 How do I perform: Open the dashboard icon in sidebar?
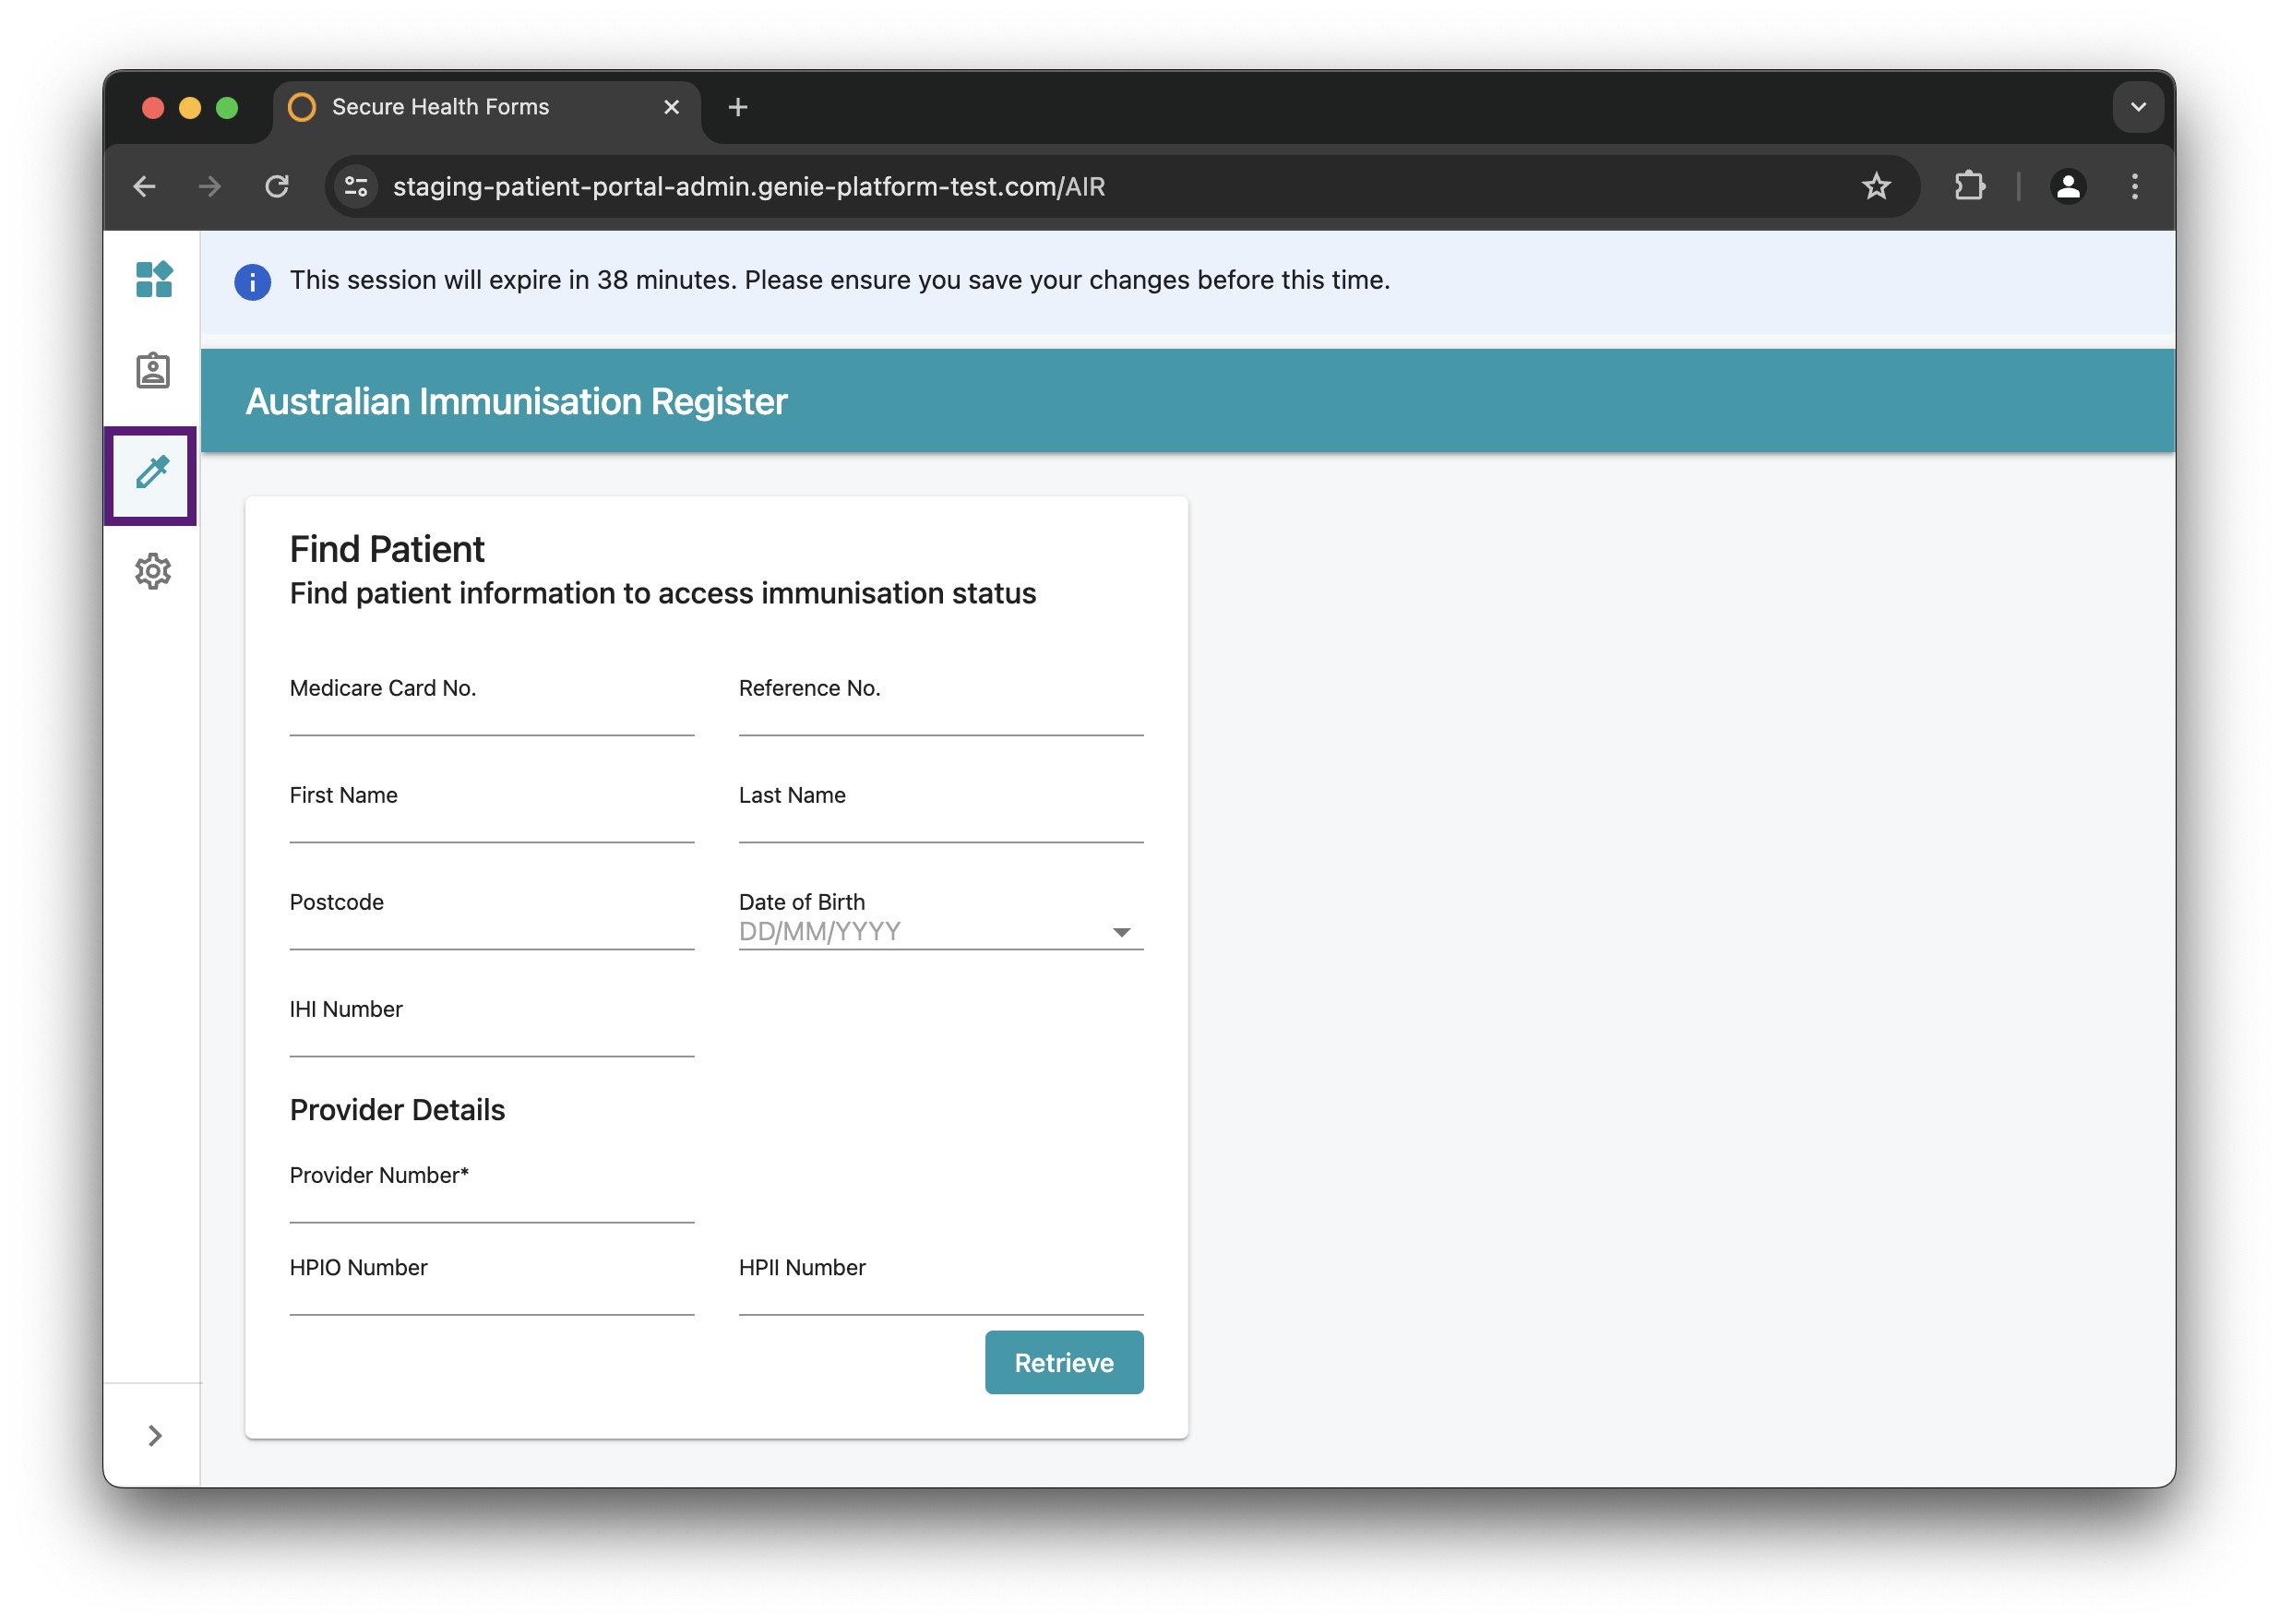[x=153, y=279]
